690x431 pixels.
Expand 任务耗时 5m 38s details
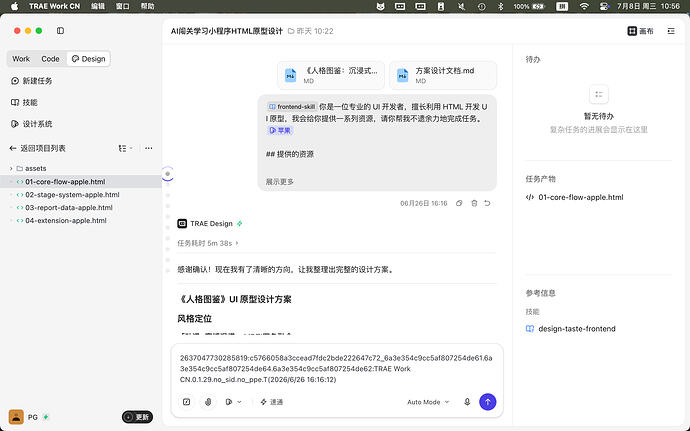coord(208,243)
